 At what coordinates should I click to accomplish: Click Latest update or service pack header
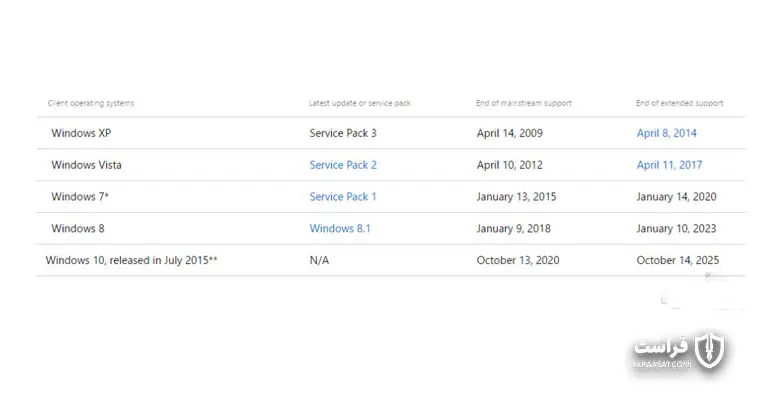point(360,103)
